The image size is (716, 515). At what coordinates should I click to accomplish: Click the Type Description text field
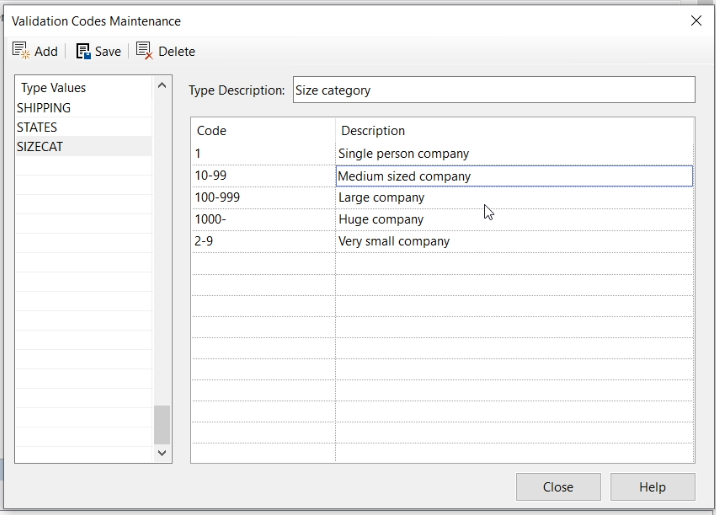493,90
